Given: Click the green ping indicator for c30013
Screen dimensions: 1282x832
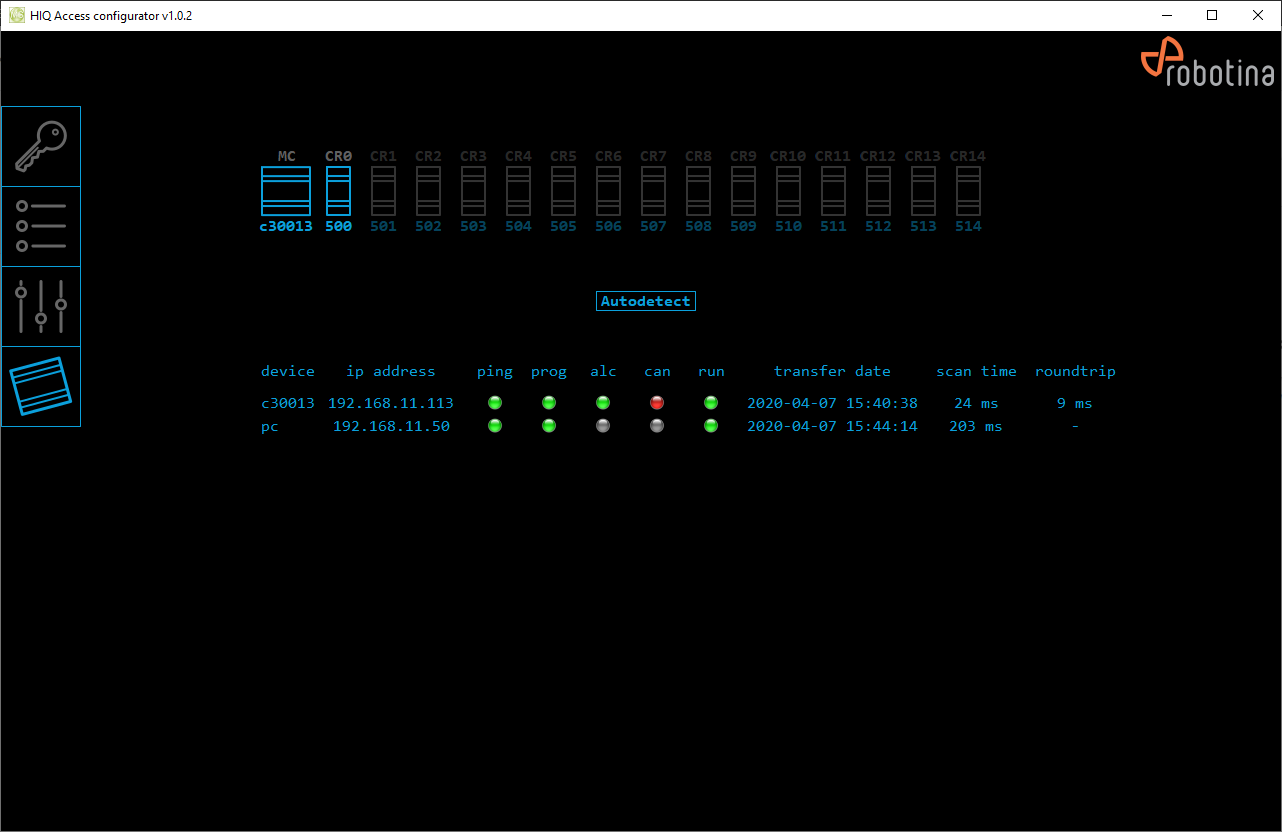Looking at the screenshot, I should tap(495, 403).
